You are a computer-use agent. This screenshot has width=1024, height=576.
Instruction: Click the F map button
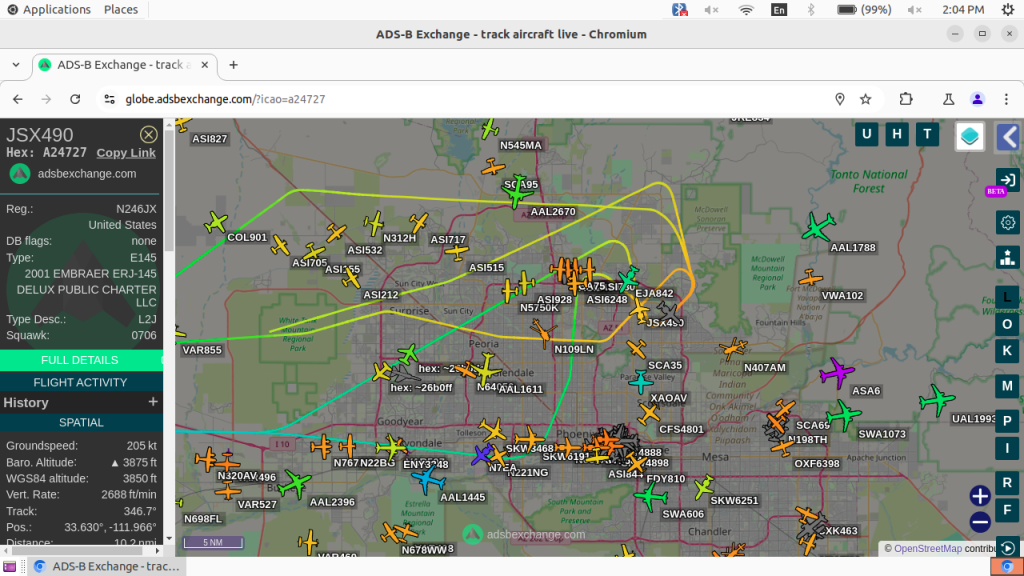click(x=1007, y=510)
